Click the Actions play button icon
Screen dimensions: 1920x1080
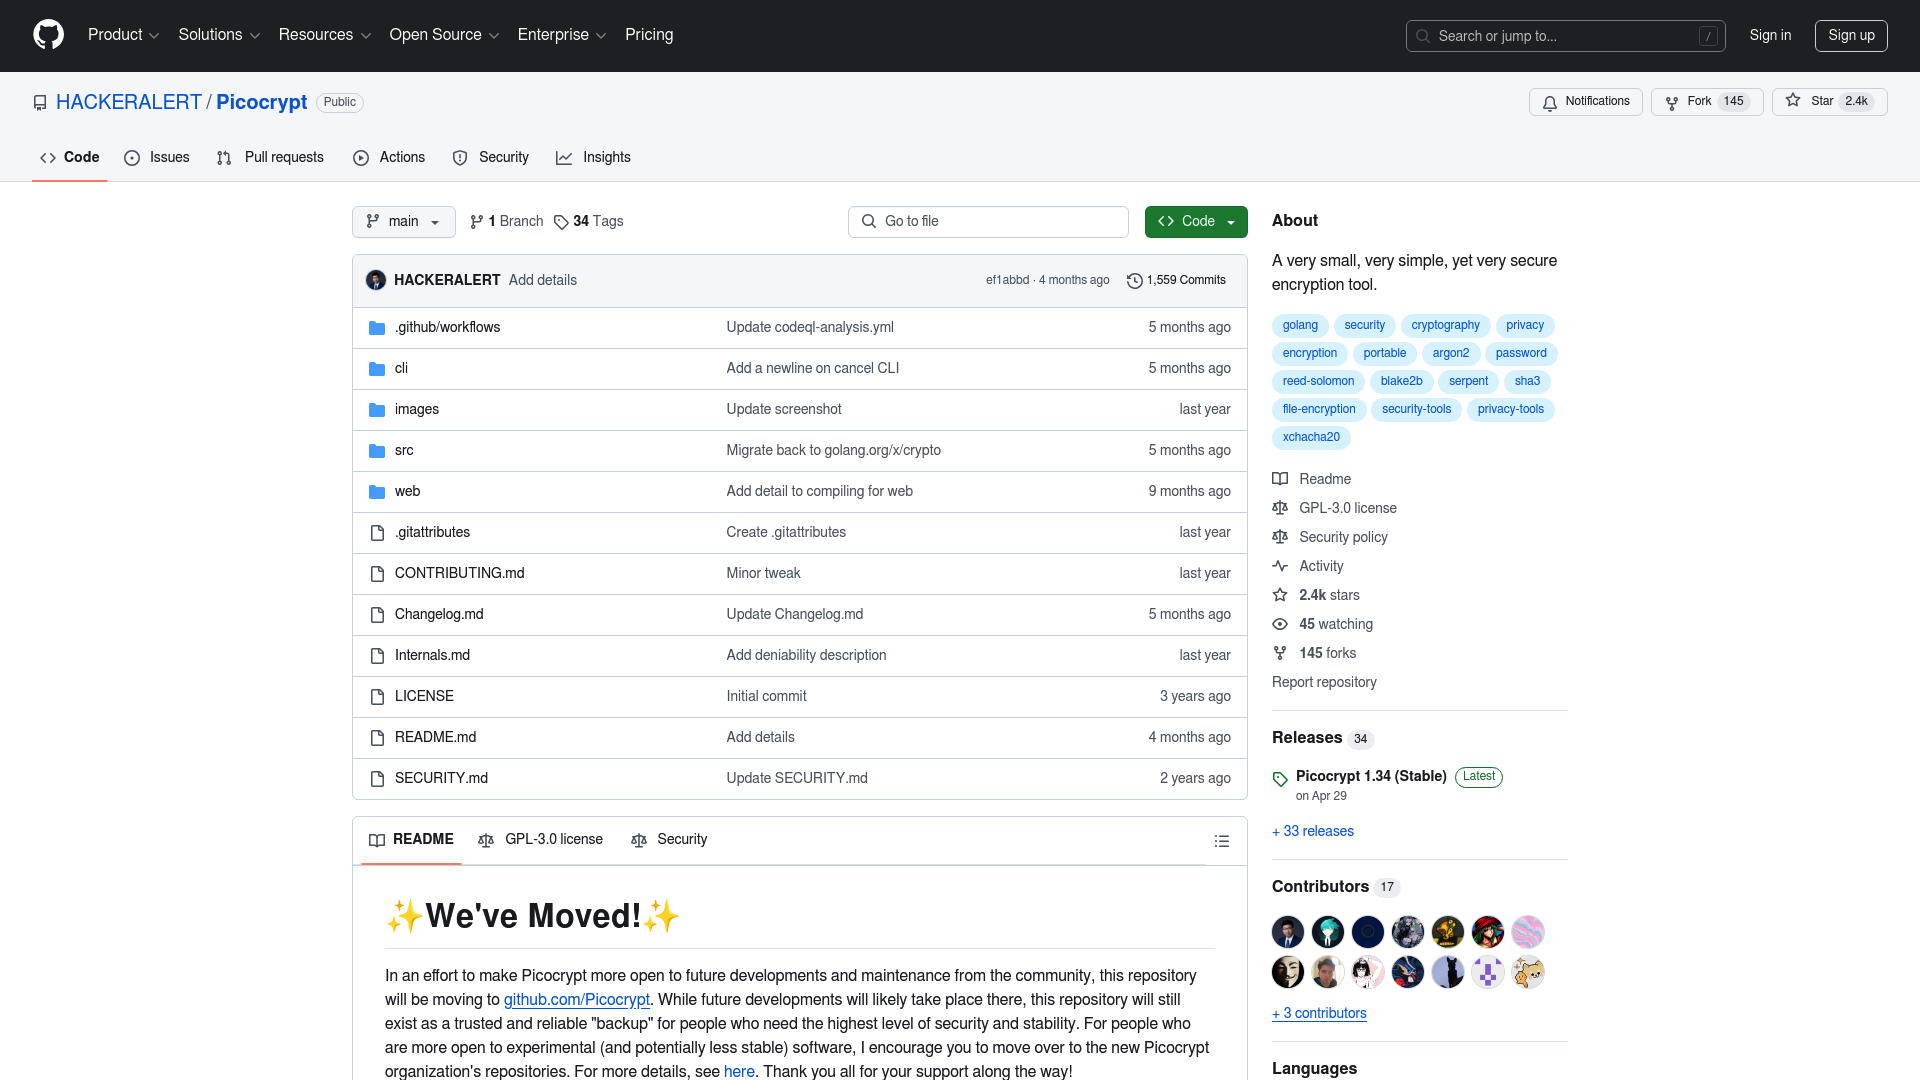point(360,157)
